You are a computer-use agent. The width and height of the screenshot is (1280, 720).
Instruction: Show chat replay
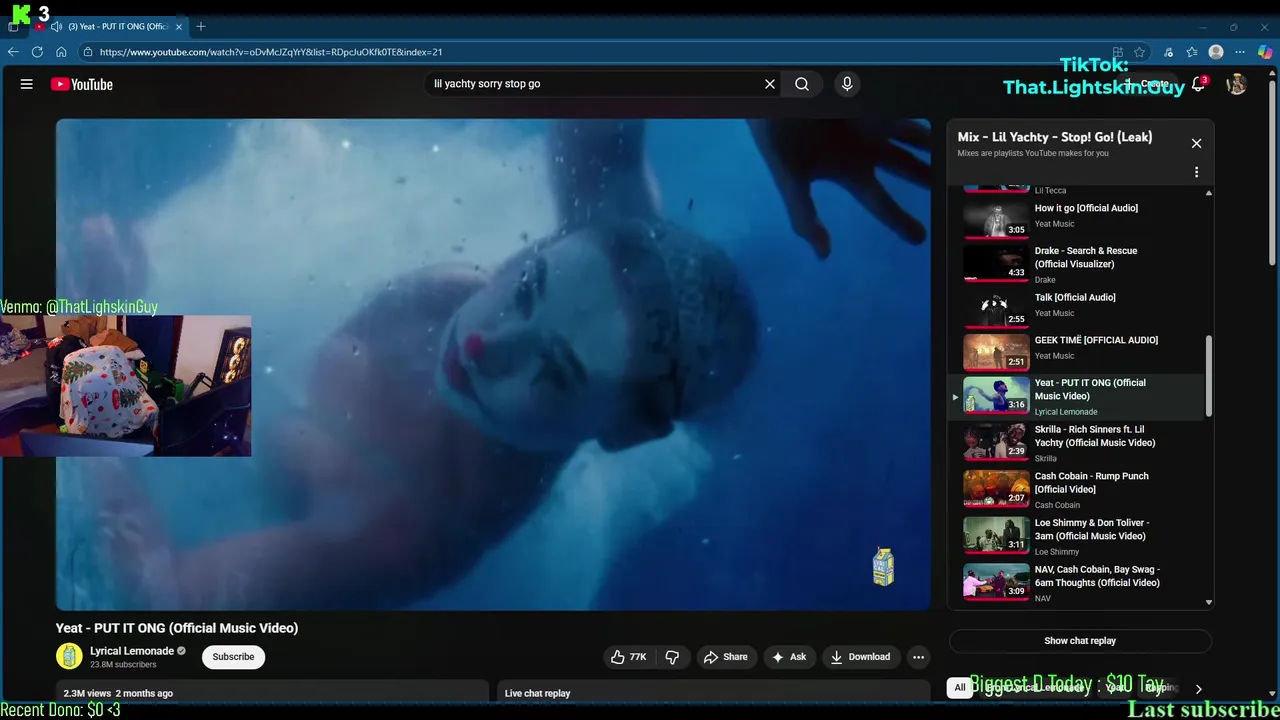1080,641
